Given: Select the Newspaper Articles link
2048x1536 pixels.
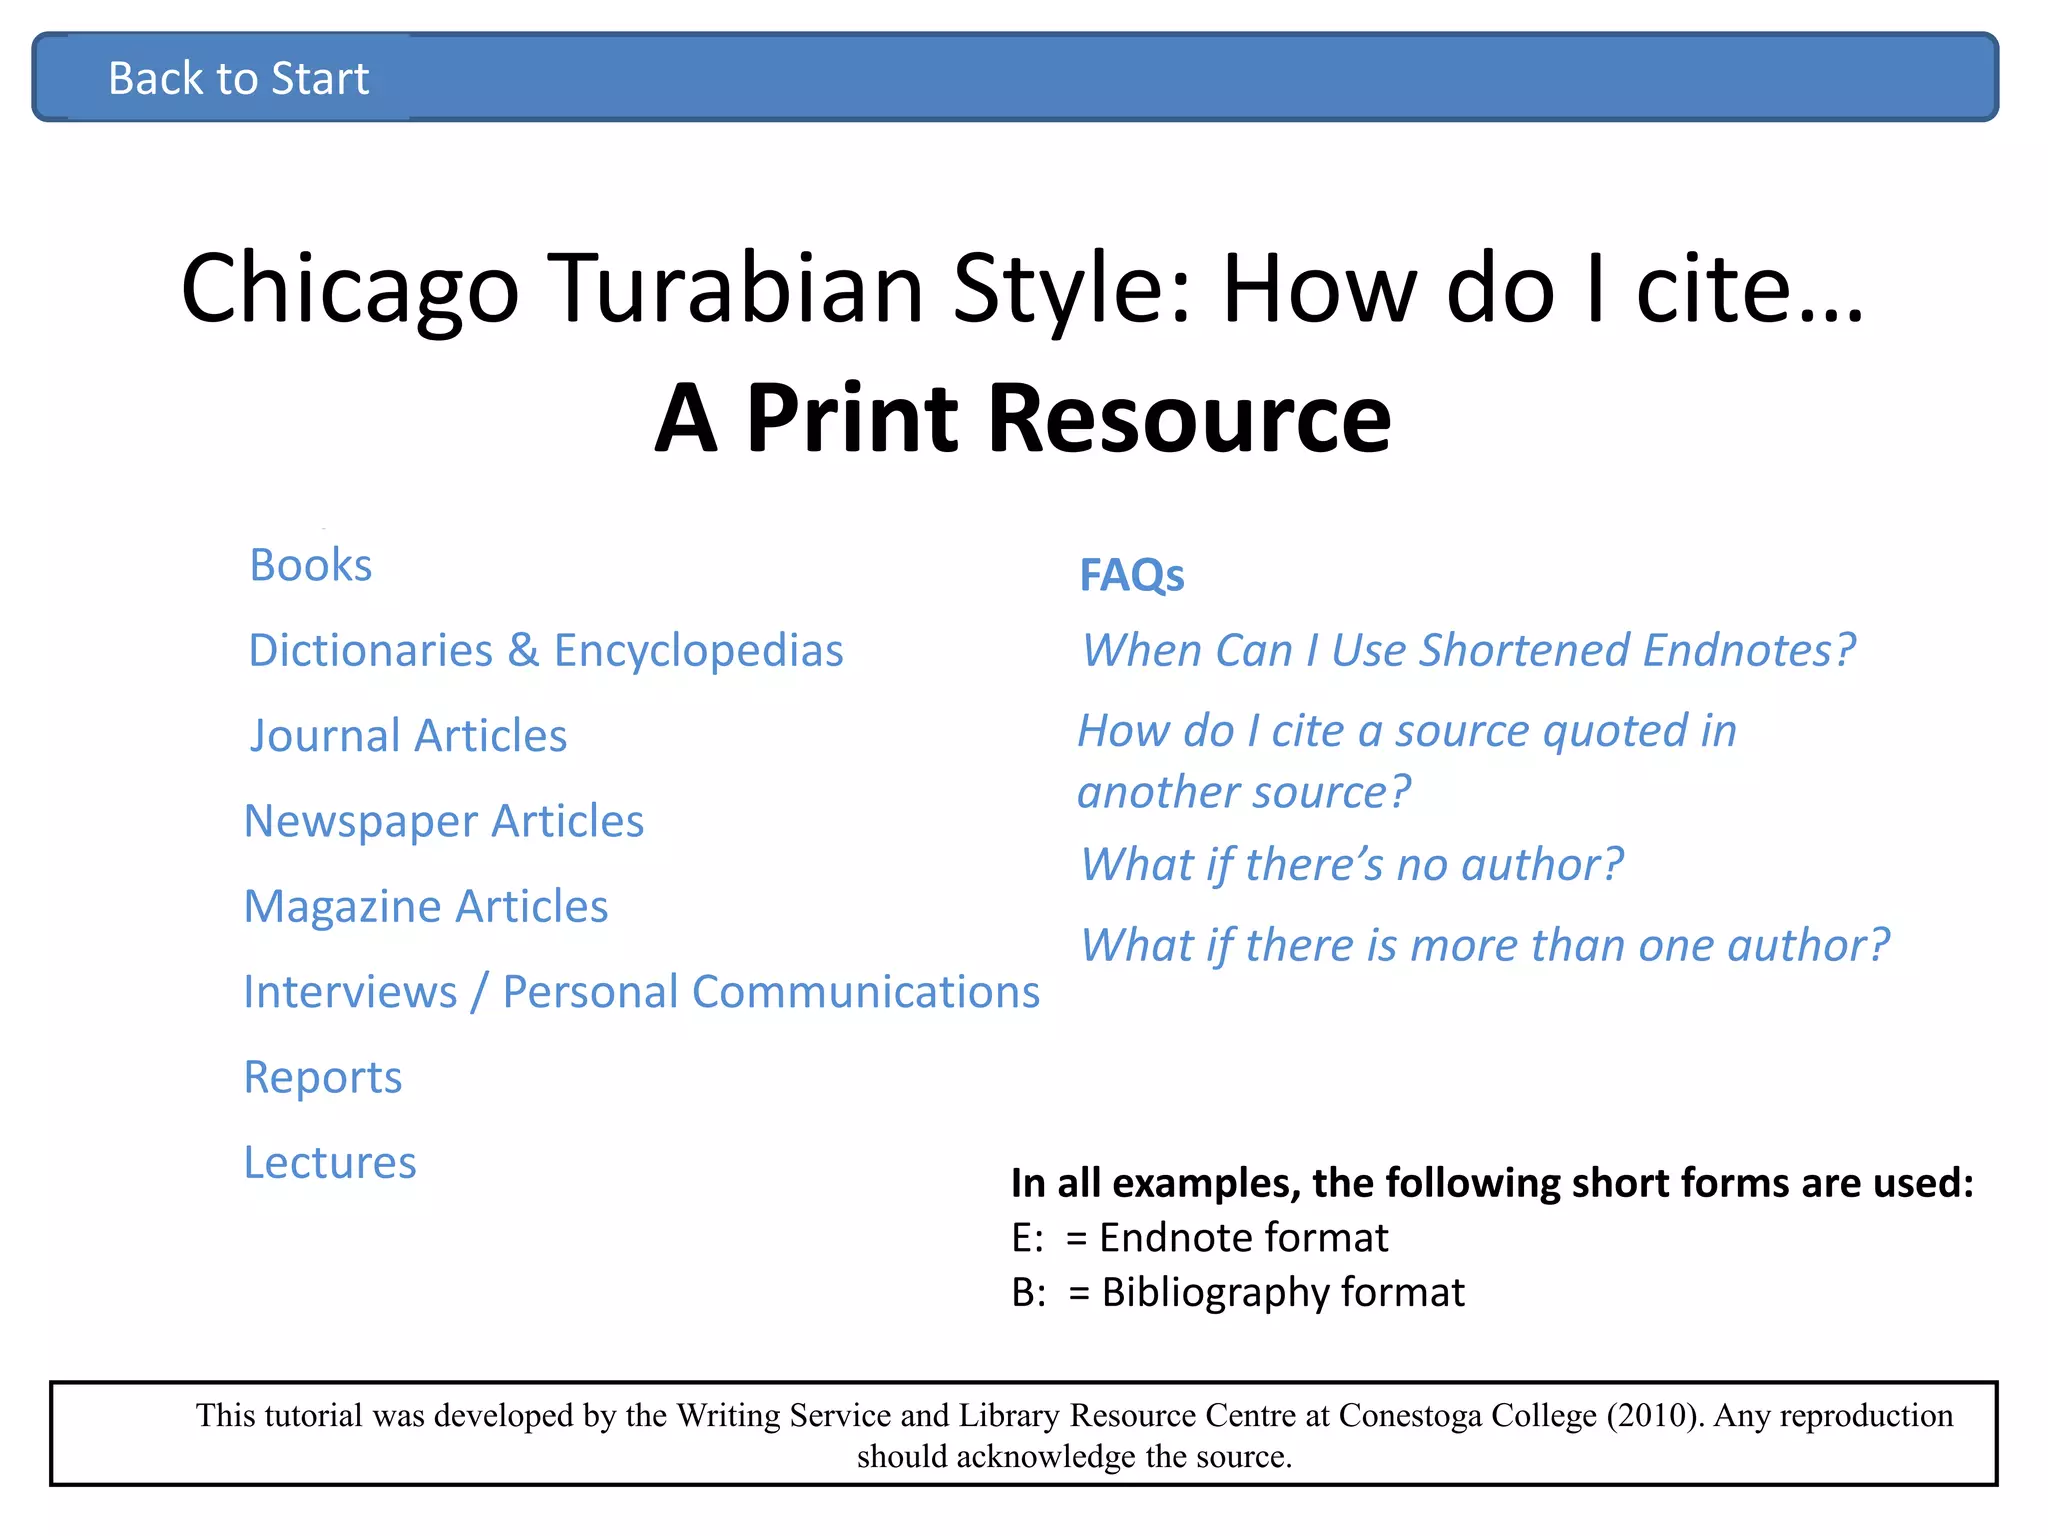Looking at the screenshot, I should (x=444, y=821).
